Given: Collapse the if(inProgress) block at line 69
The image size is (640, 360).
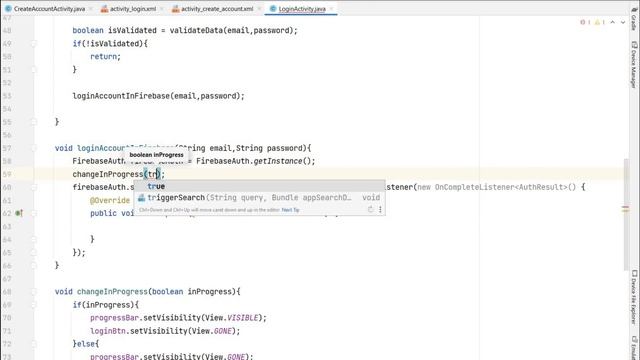Looking at the screenshot, I should (34, 304).
